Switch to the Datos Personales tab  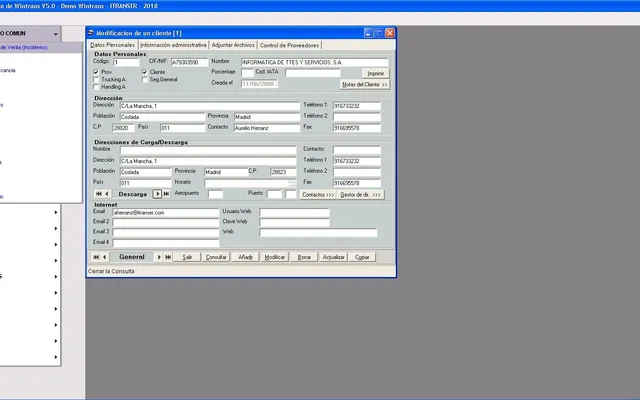point(112,45)
